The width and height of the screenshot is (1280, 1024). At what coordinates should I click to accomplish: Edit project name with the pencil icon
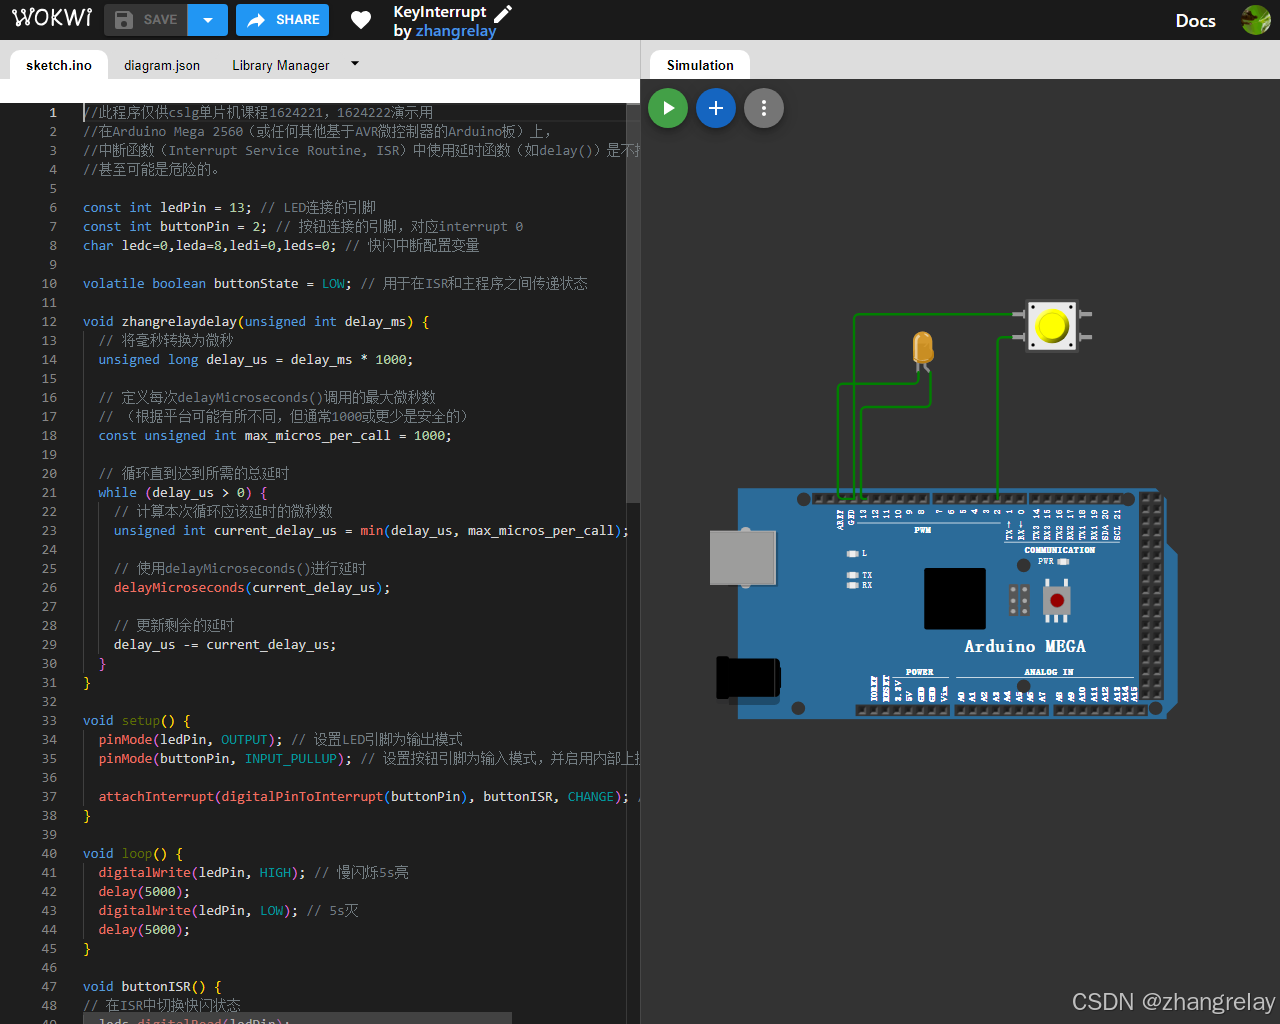tap(503, 12)
